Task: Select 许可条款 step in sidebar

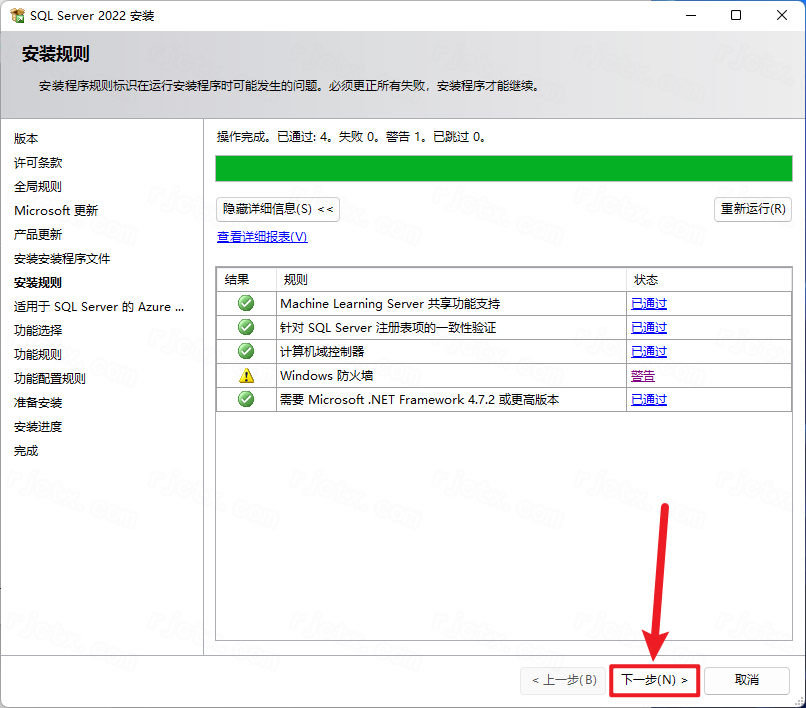Action: 38,162
